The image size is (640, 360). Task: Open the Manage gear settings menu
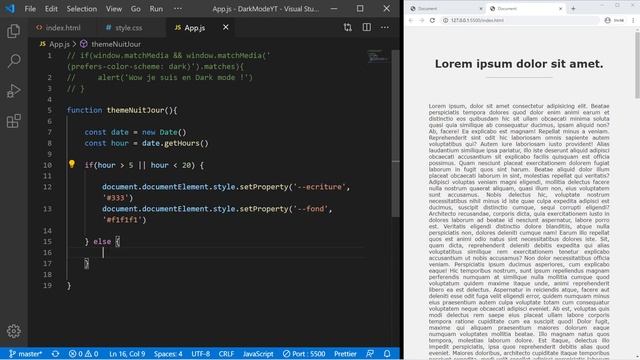tap(13, 331)
